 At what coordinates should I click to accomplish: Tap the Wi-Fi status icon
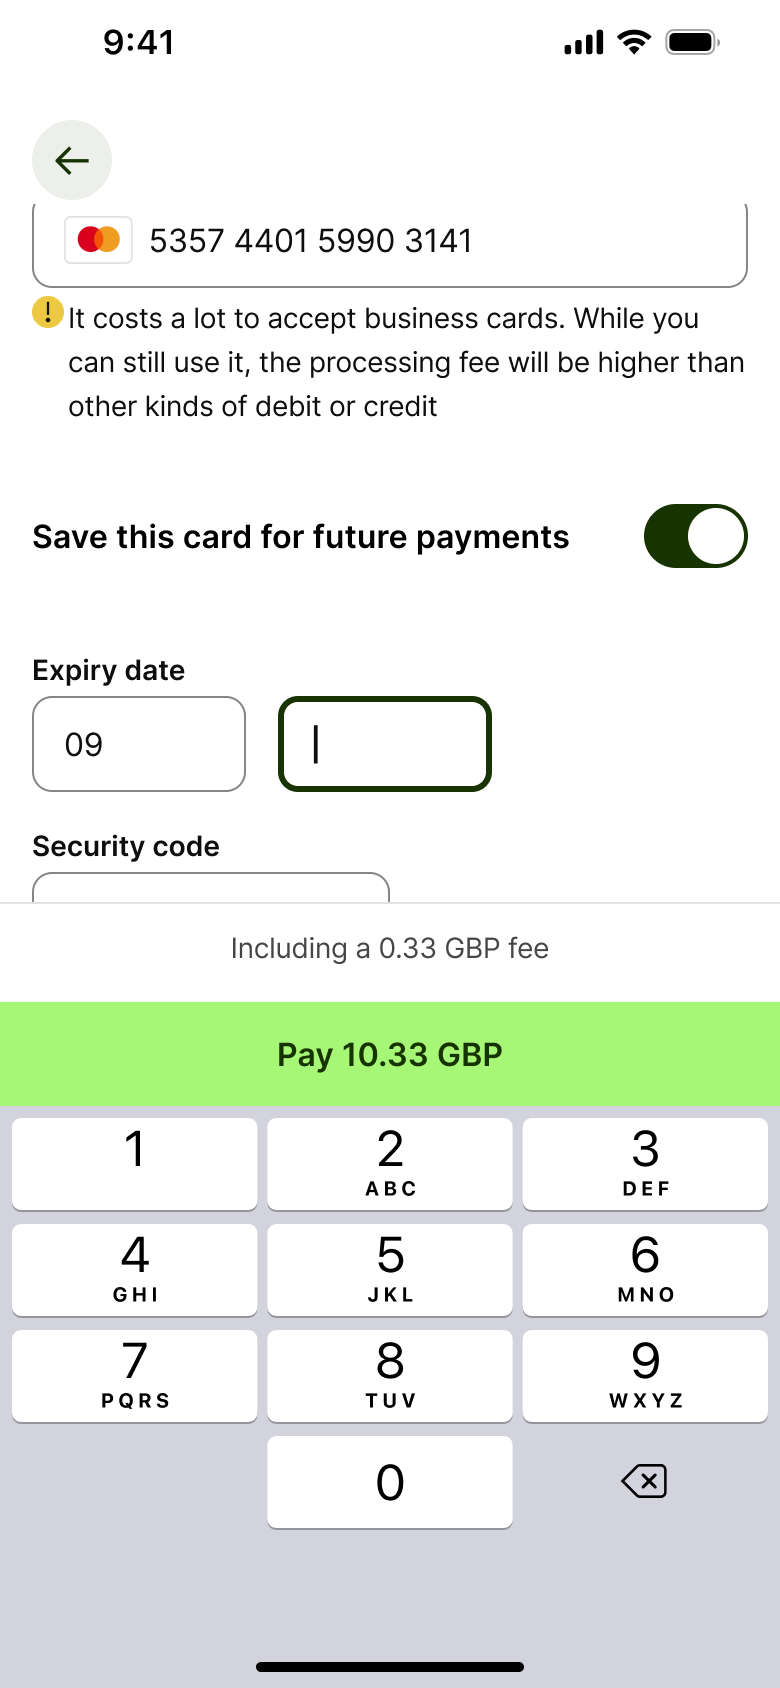[x=634, y=42]
